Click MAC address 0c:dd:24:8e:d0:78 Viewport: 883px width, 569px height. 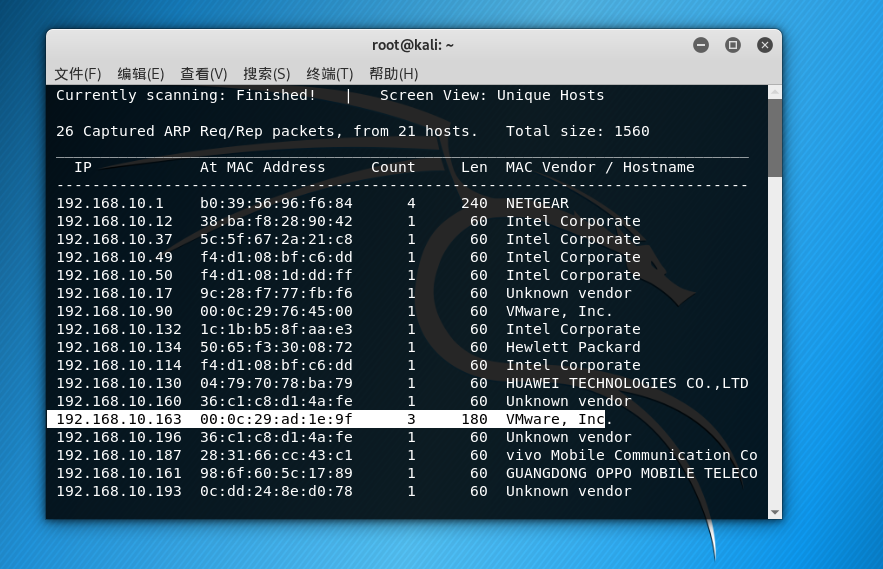[277, 492]
